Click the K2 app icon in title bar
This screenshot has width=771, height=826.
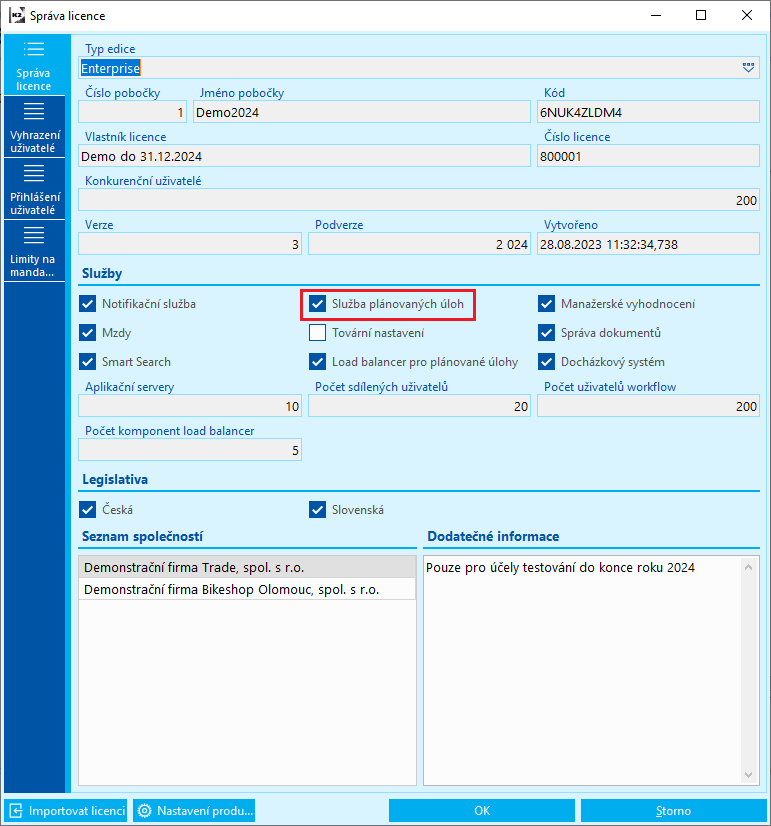click(17, 15)
